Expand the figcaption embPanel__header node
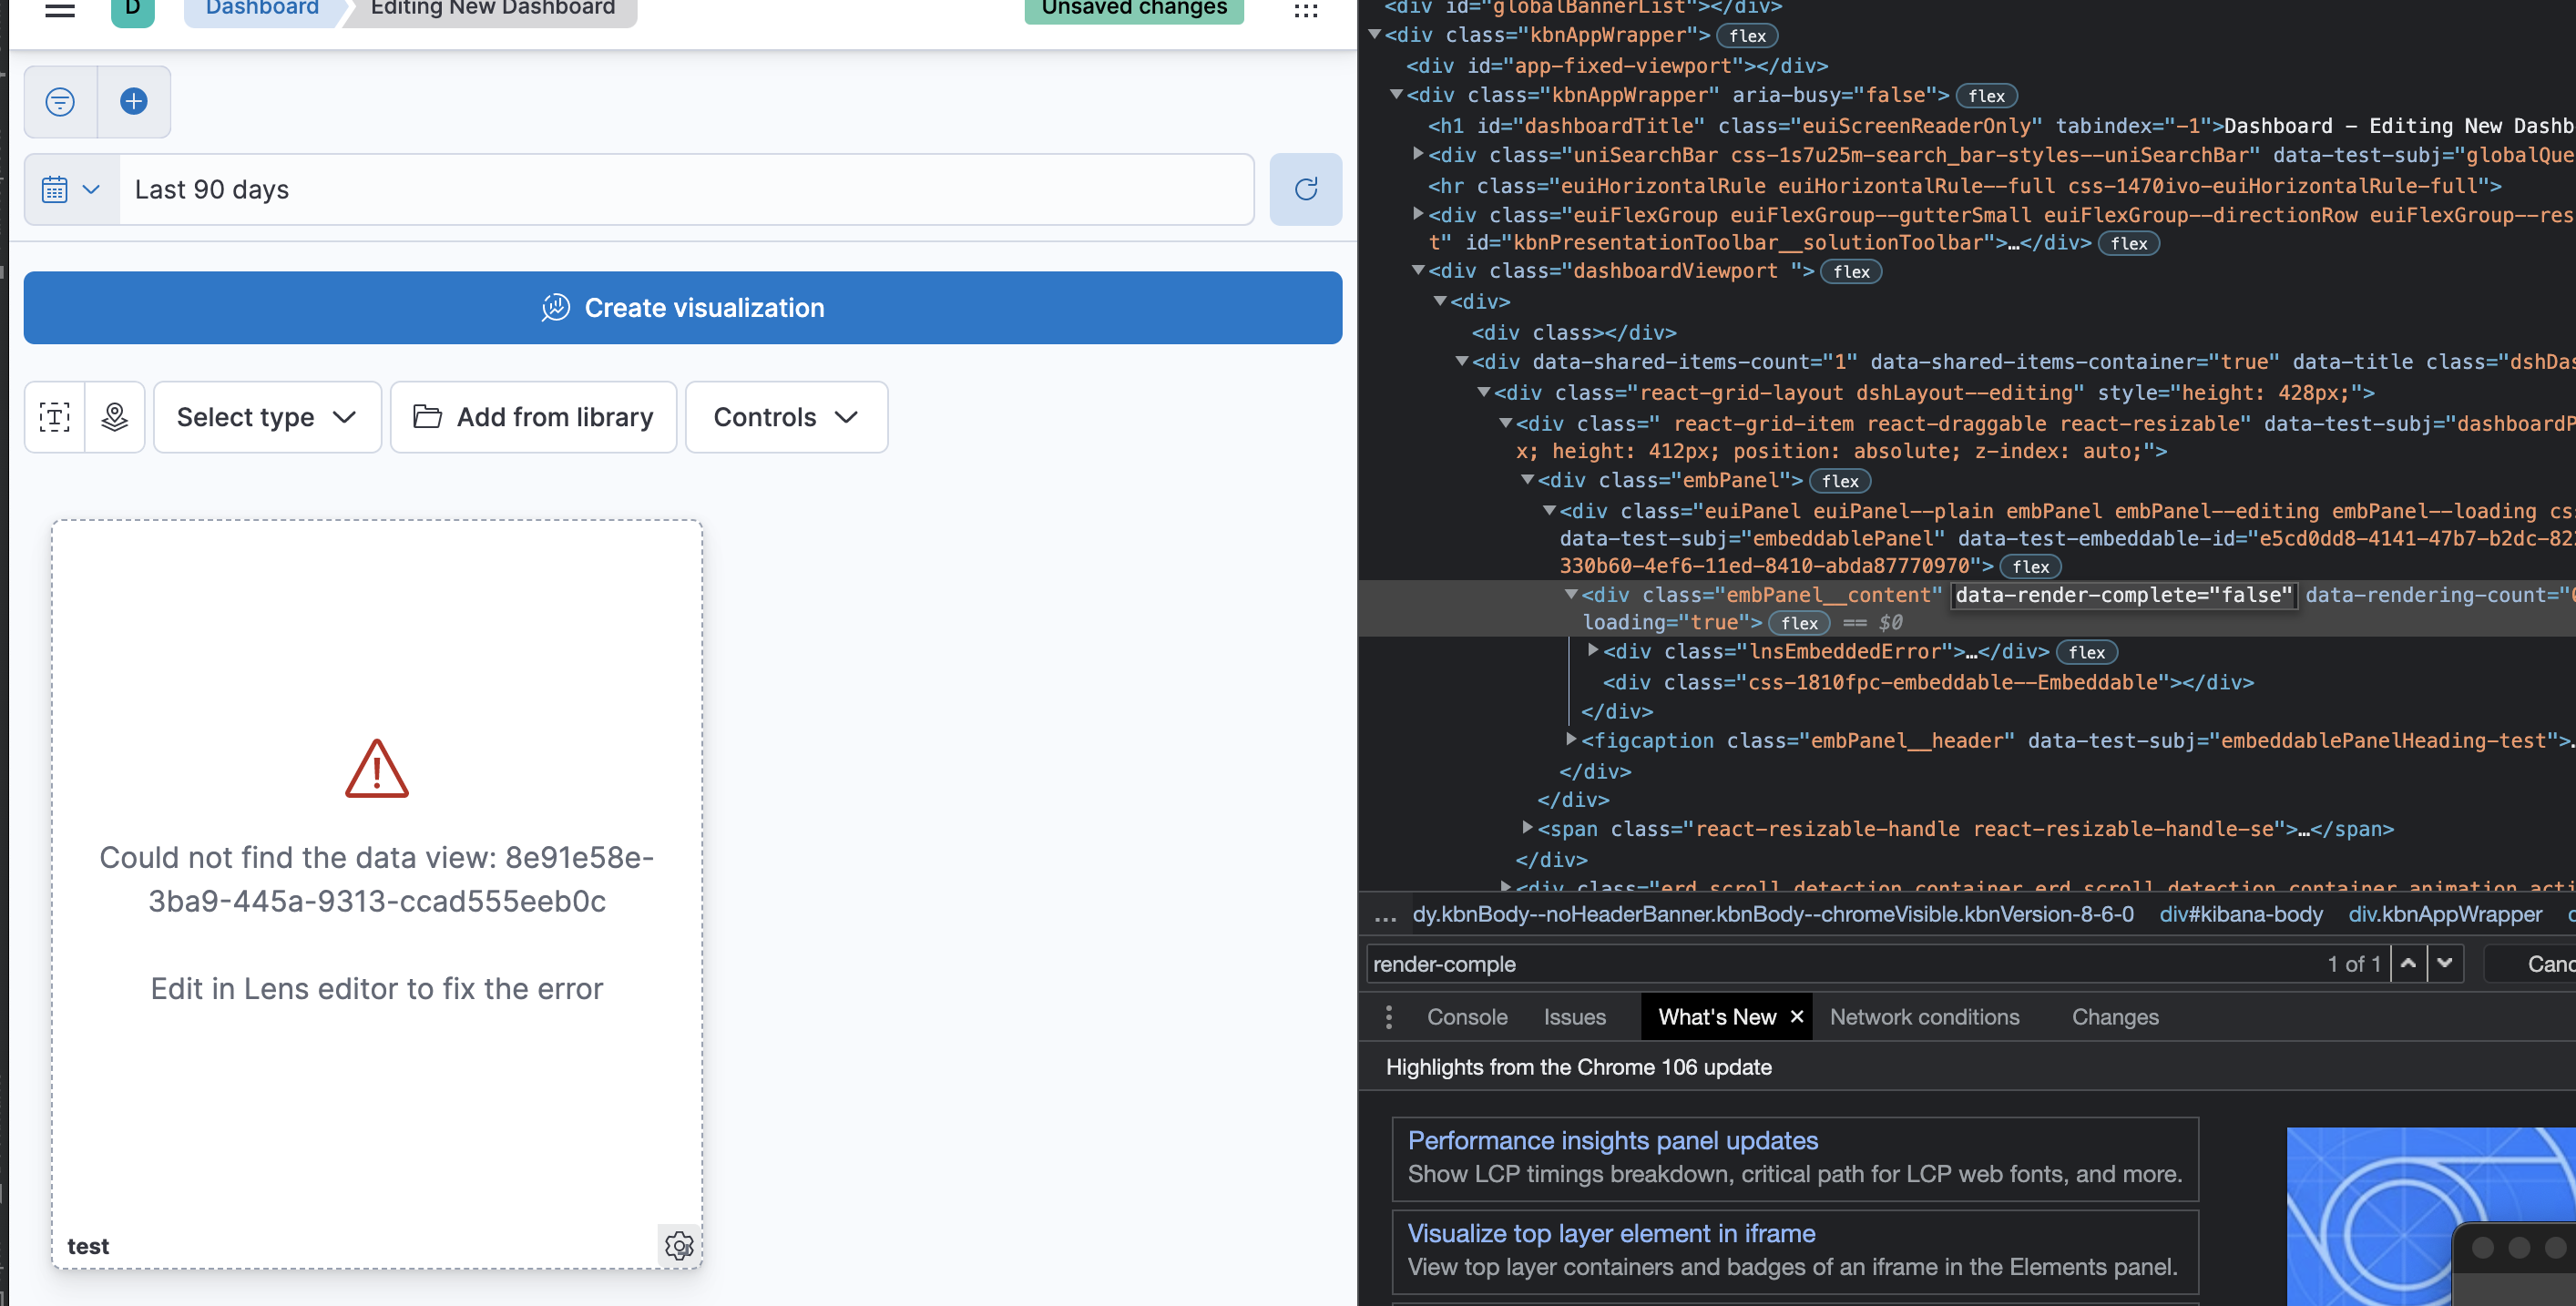This screenshot has height=1306, width=2576. pyautogui.click(x=1571, y=740)
